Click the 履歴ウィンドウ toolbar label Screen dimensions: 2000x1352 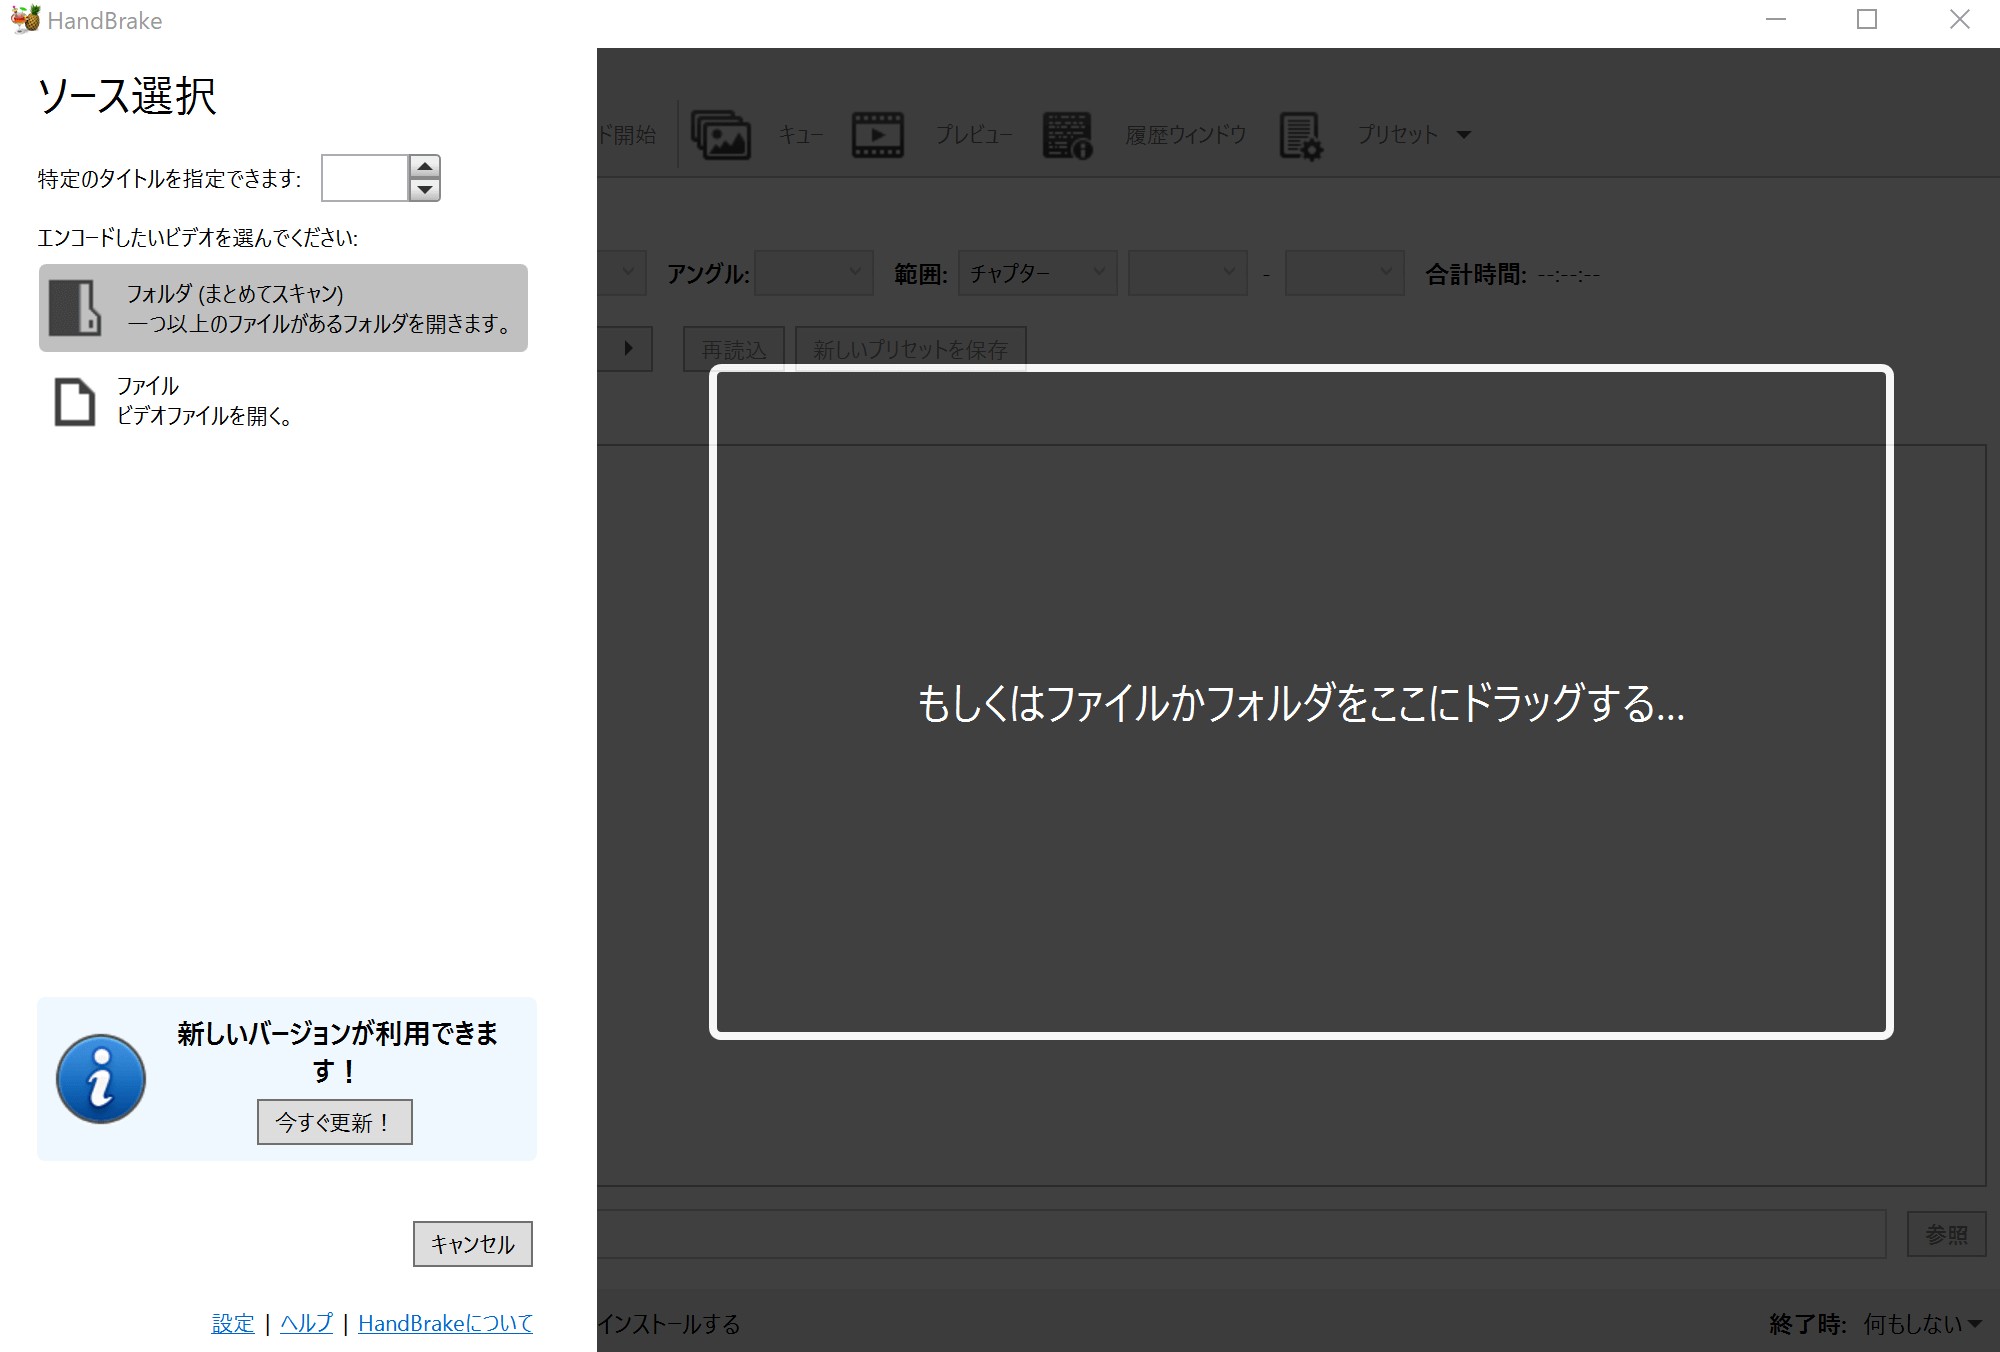[1186, 135]
